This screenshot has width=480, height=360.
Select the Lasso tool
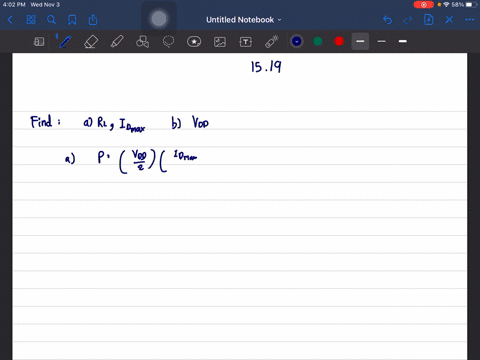[168, 42]
